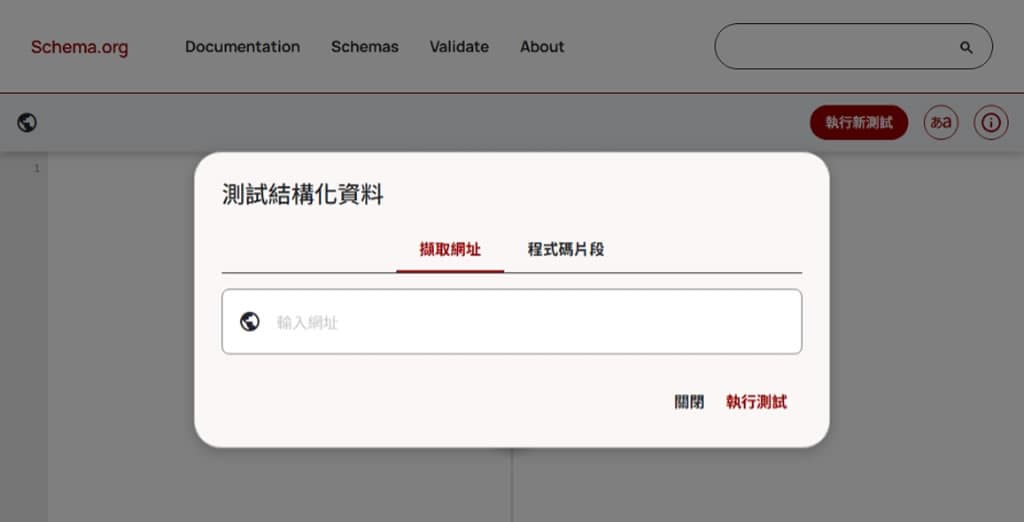1024x522 pixels.
Task: Focus the 輸入網址 input field
Action: point(530,322)
